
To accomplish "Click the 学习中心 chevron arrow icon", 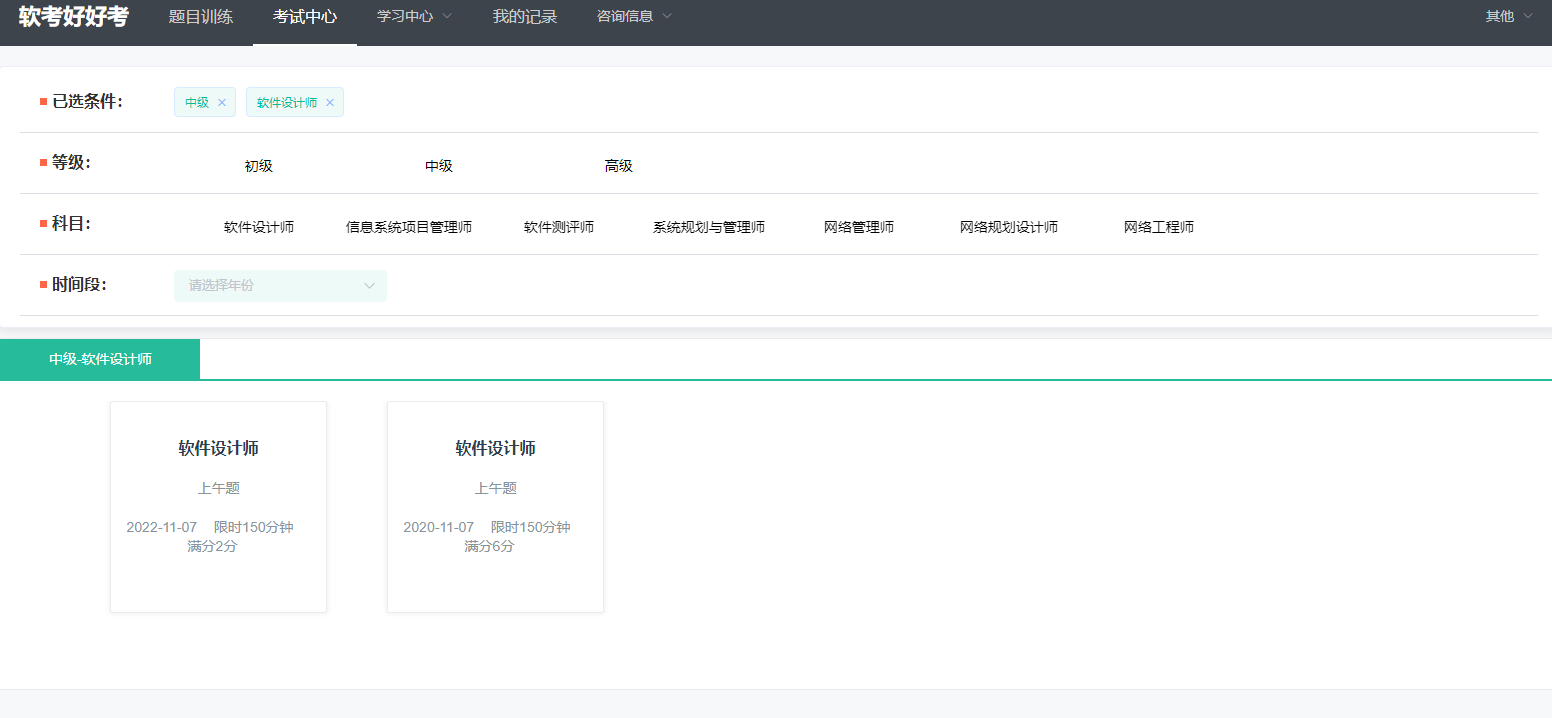I will 447,17.
